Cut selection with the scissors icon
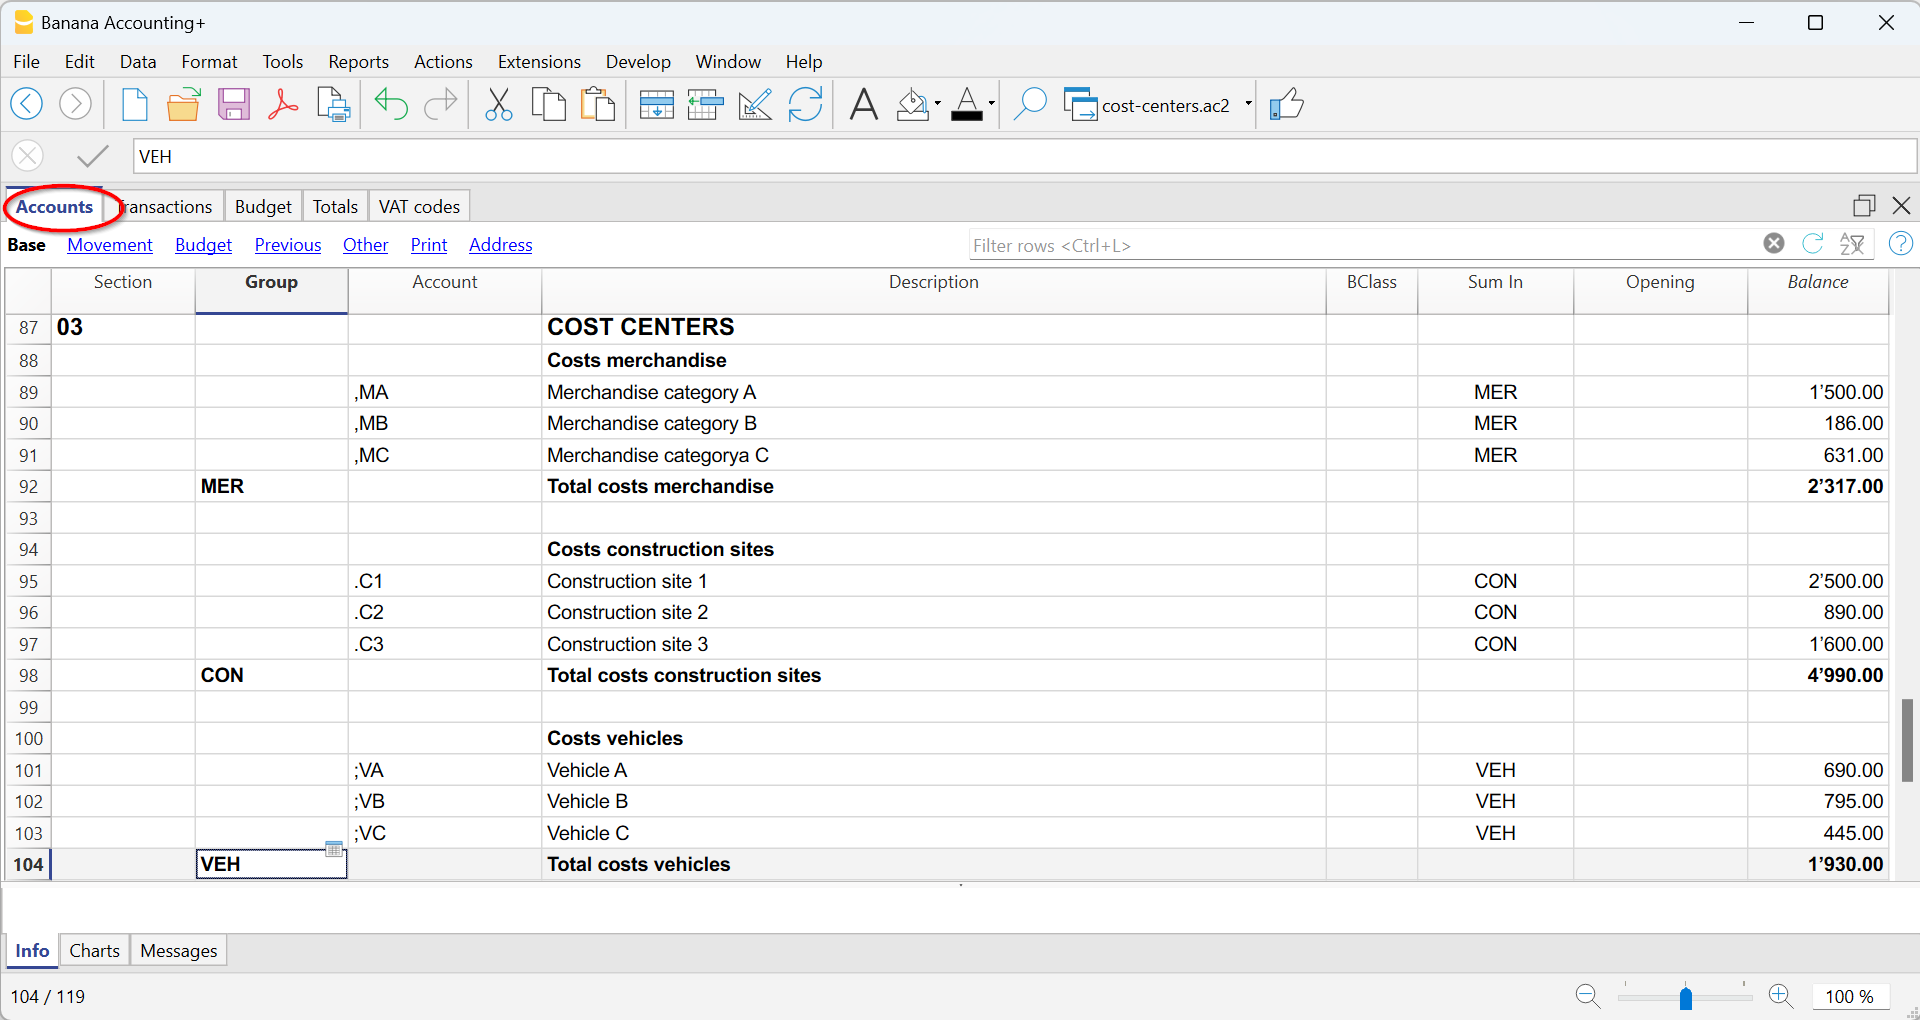 click(x=498, y=104)
